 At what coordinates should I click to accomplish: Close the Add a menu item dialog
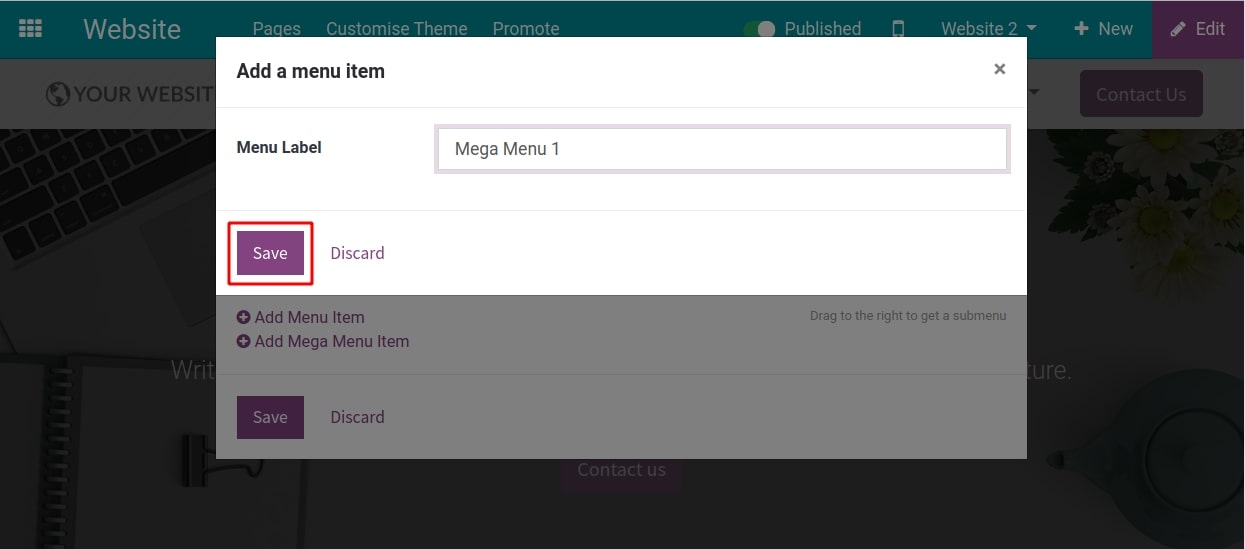pos(999,69)
